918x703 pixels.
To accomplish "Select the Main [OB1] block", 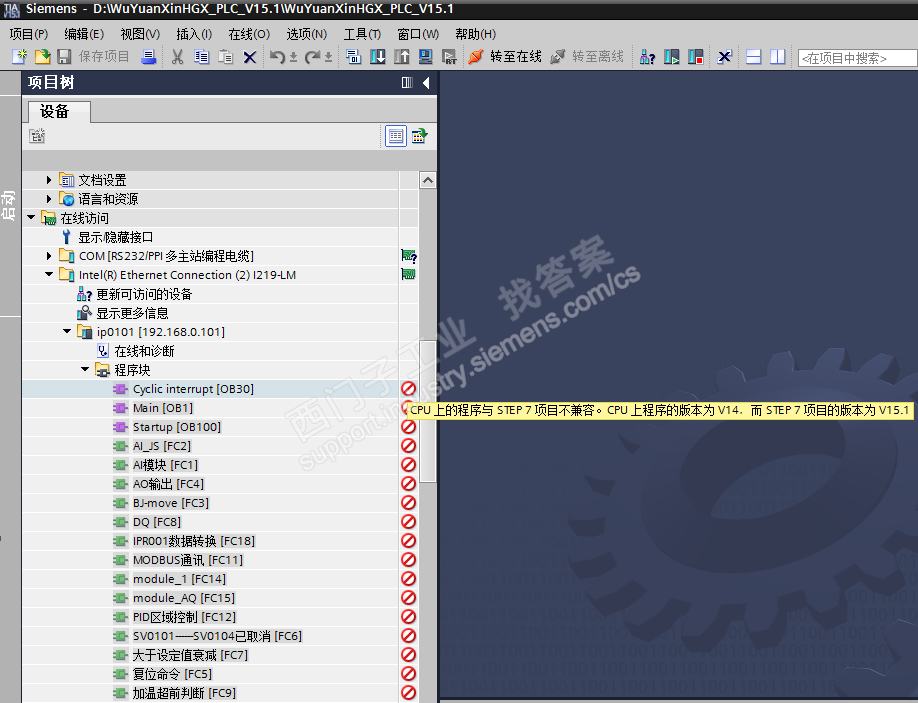I will click(163, 408).
